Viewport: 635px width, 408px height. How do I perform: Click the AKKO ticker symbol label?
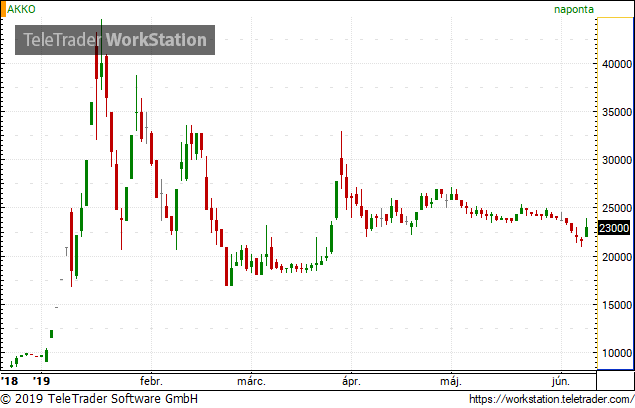[21, 9]
